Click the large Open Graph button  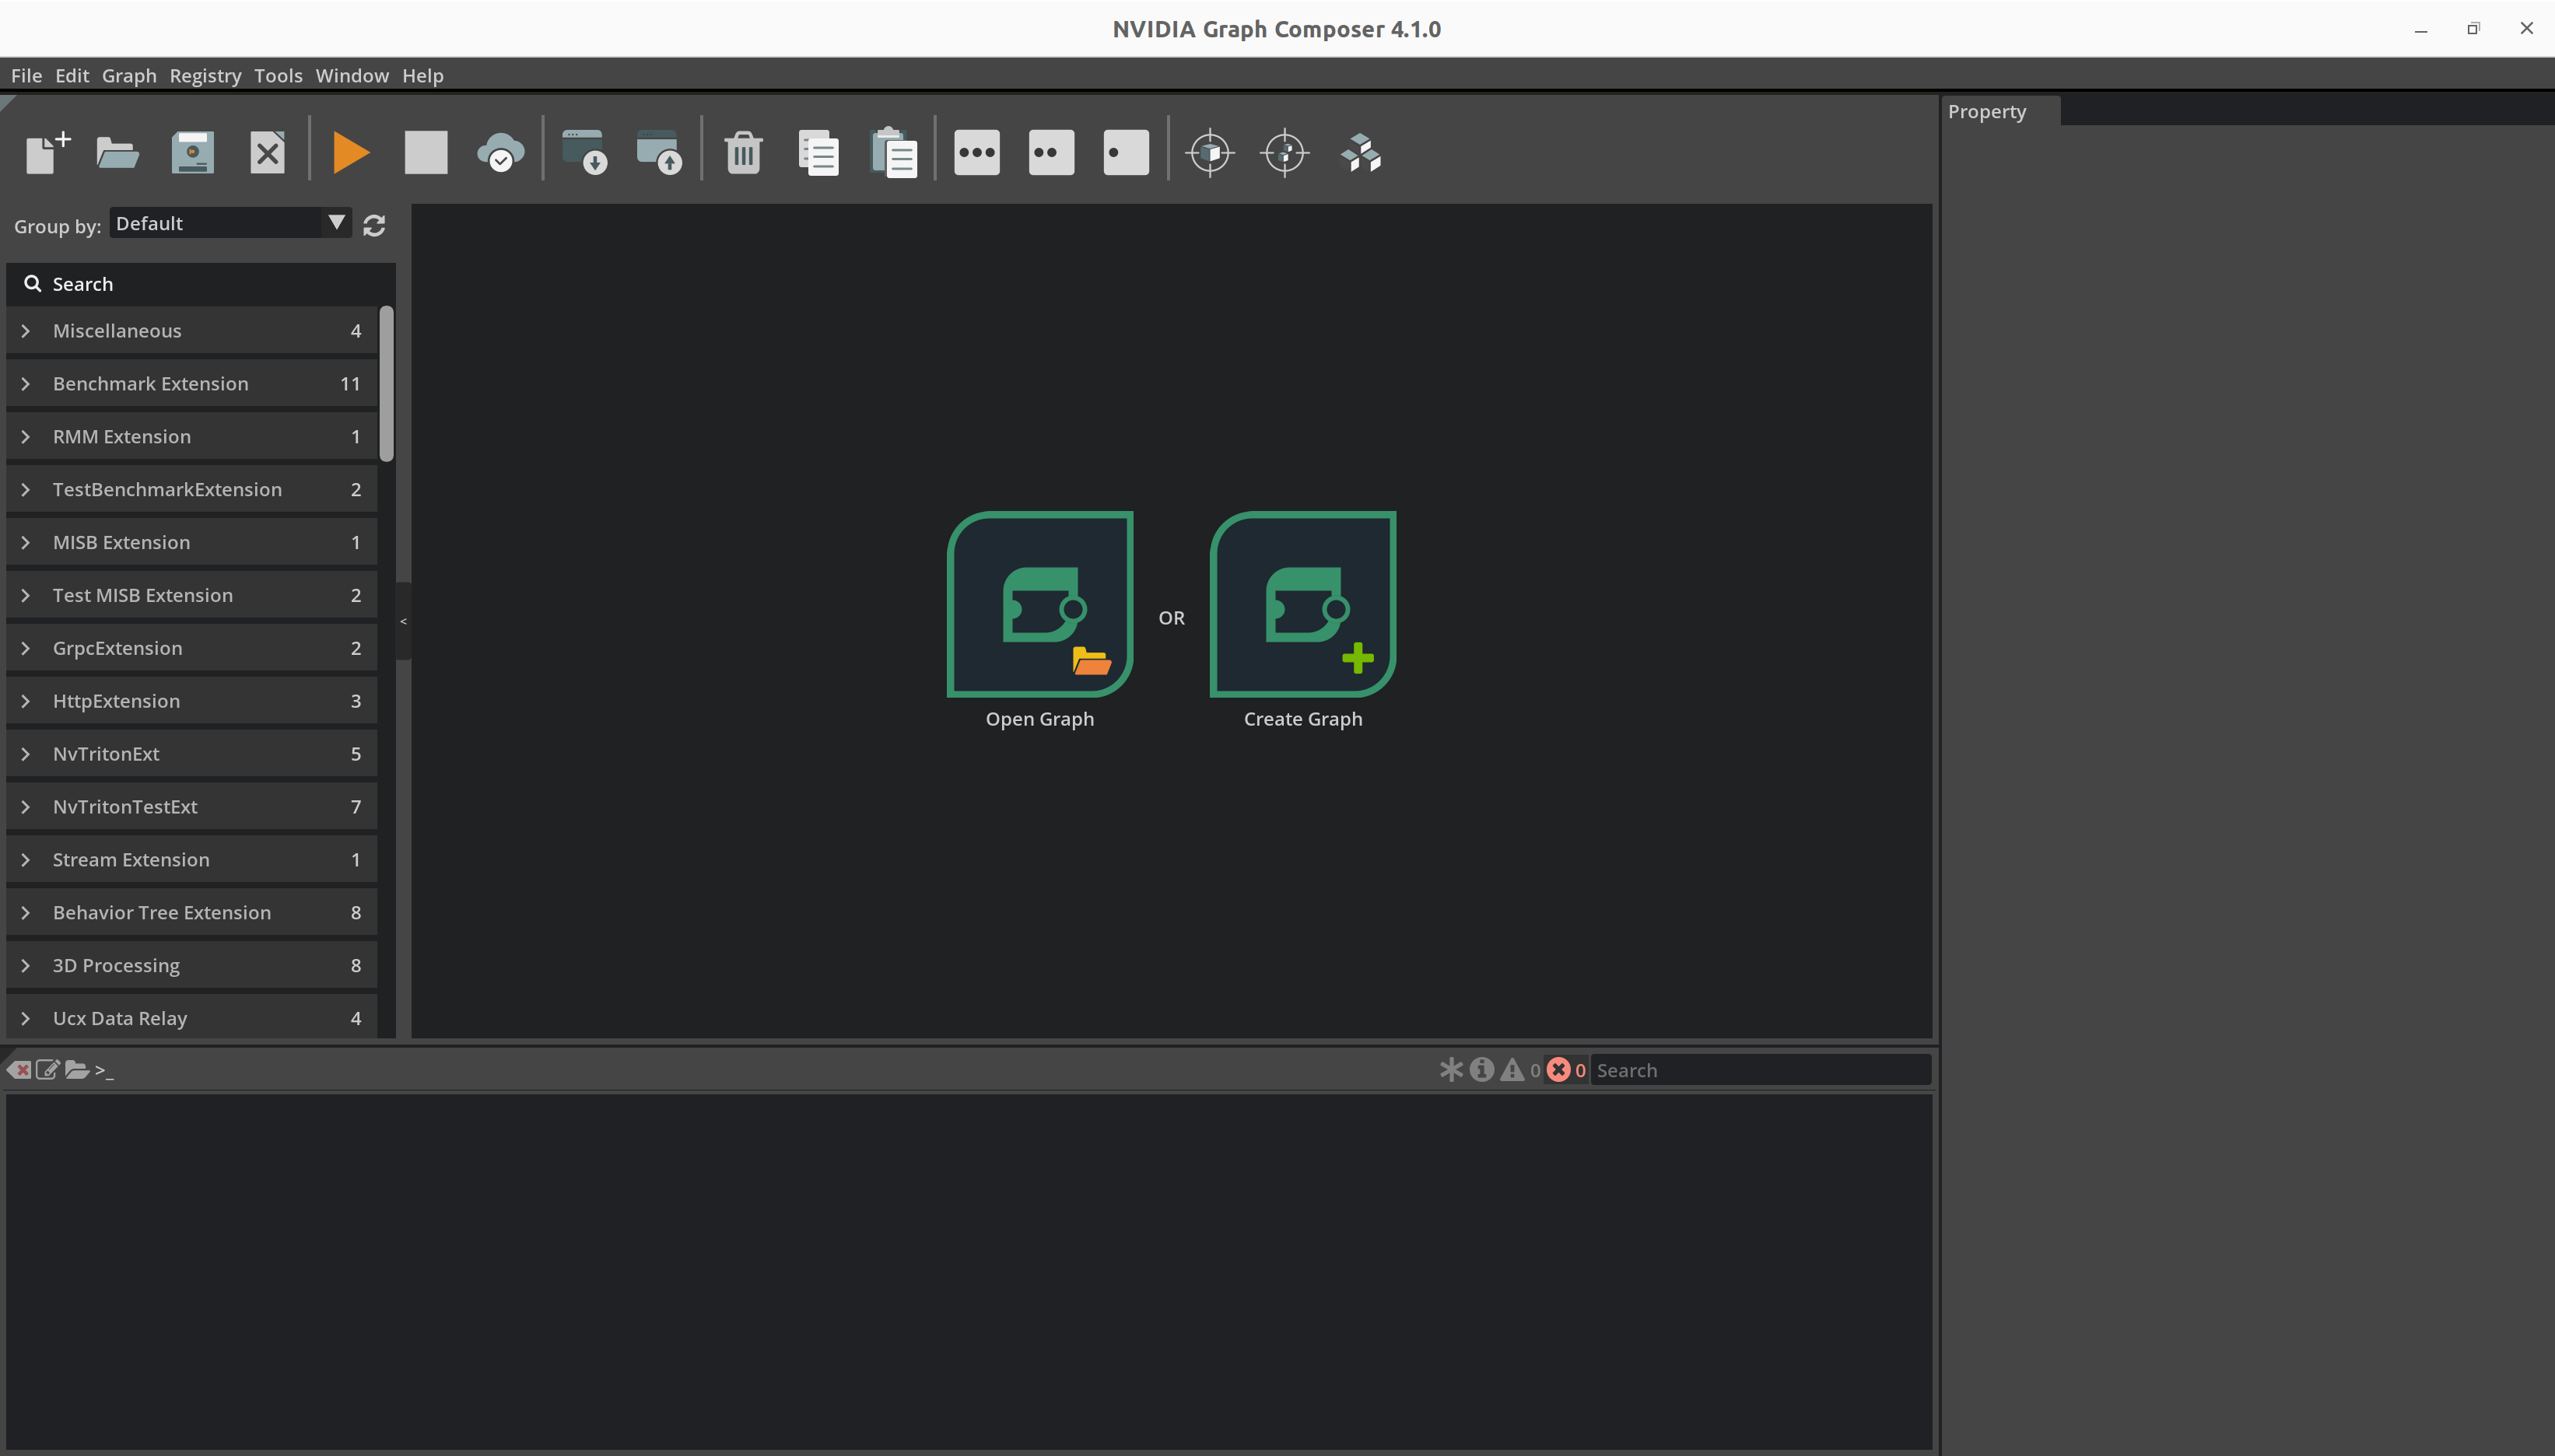[x=1040, y=604]
